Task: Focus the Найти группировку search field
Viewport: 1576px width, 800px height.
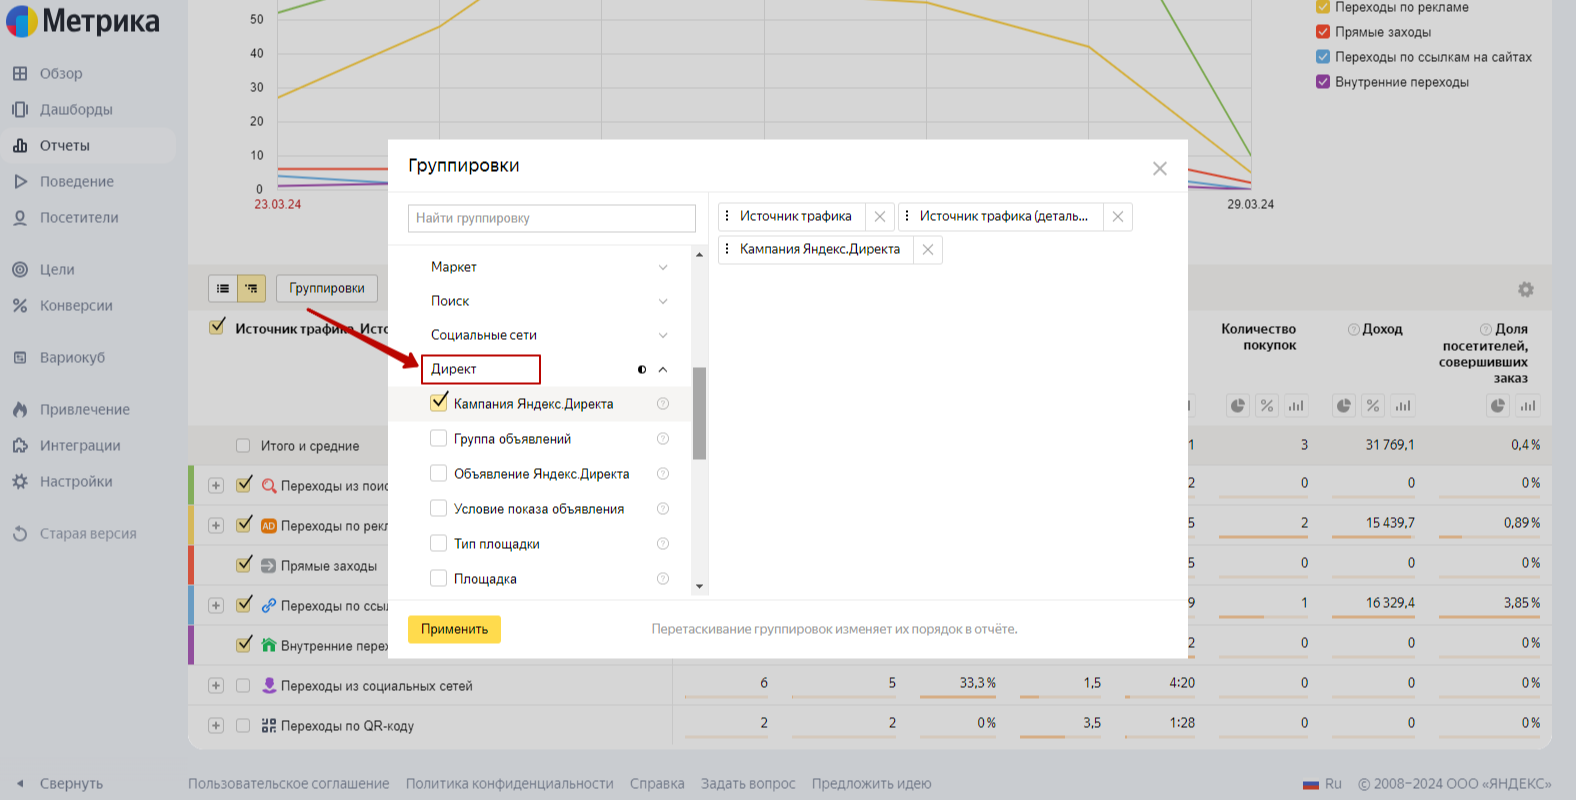Action: (552, 218)
